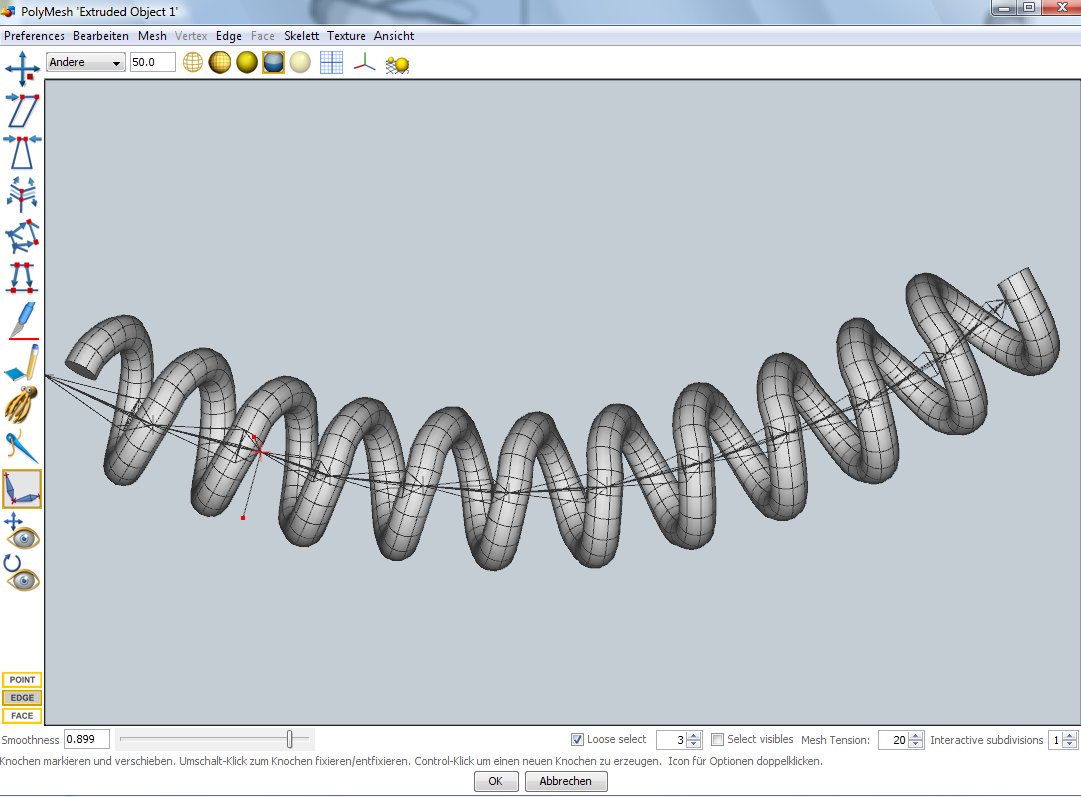Switch to wireframe sphere display mode
Screen dimensions: 1081x797
click(192, 62)
